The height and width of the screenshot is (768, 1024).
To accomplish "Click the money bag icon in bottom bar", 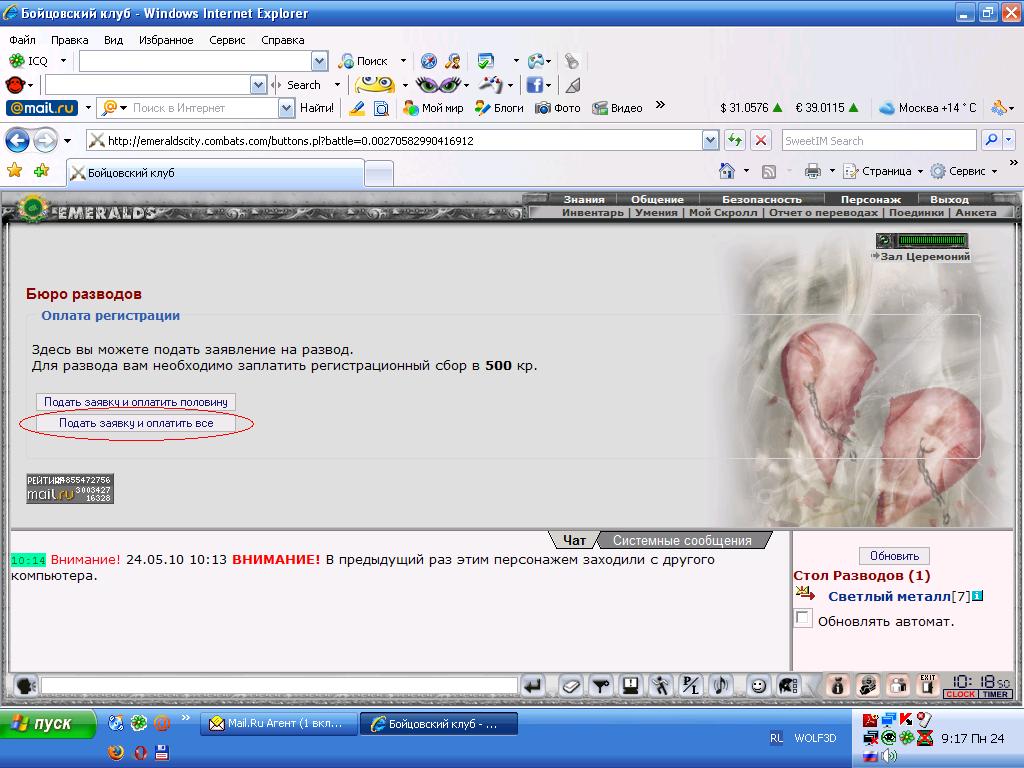I will coord(839,686).
